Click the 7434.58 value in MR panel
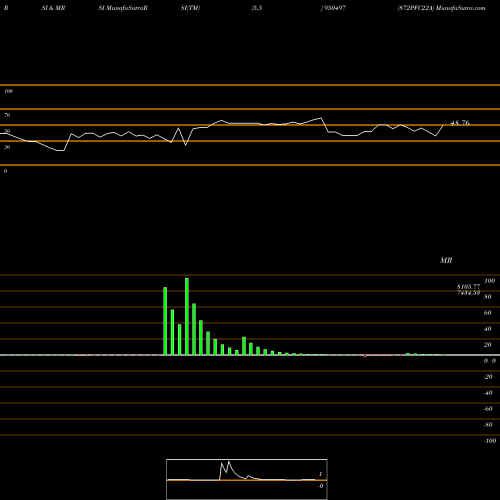Screen dimensions: 500x500 pos(469,293)
